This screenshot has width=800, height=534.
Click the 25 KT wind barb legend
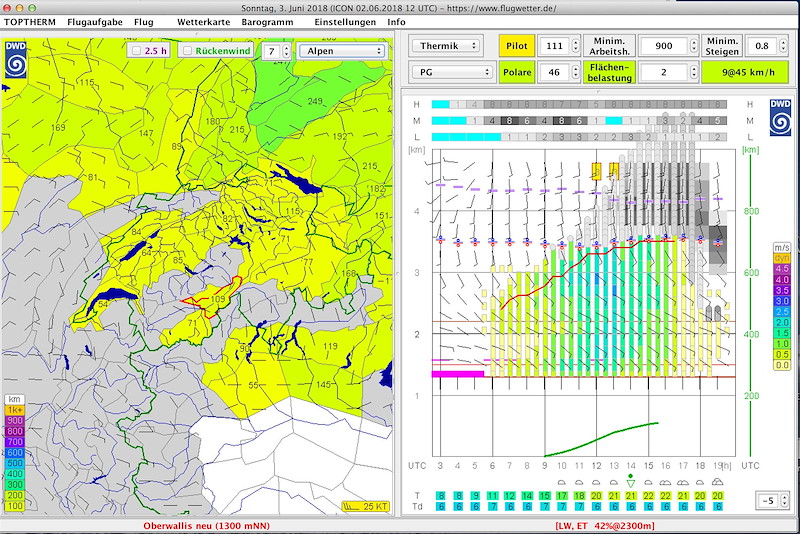[365, 506]
